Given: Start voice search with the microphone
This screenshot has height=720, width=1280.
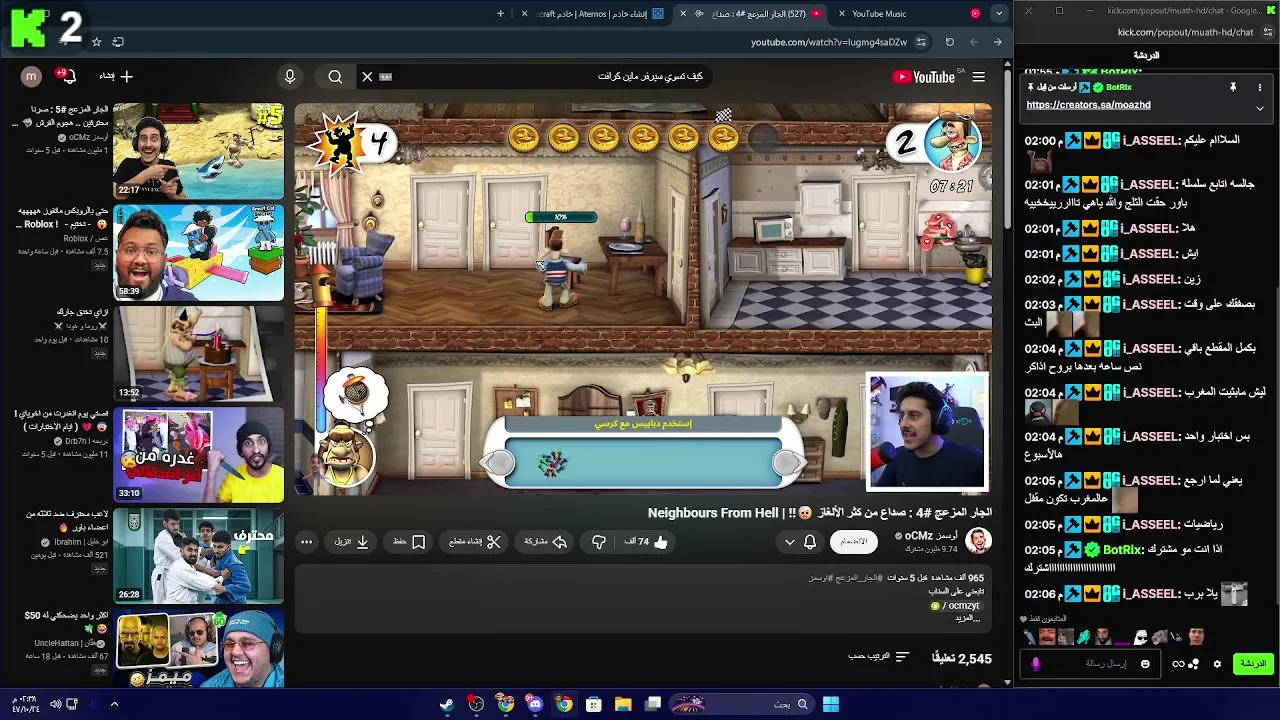Looking at the screenshot, I should (x=290, y=77).
